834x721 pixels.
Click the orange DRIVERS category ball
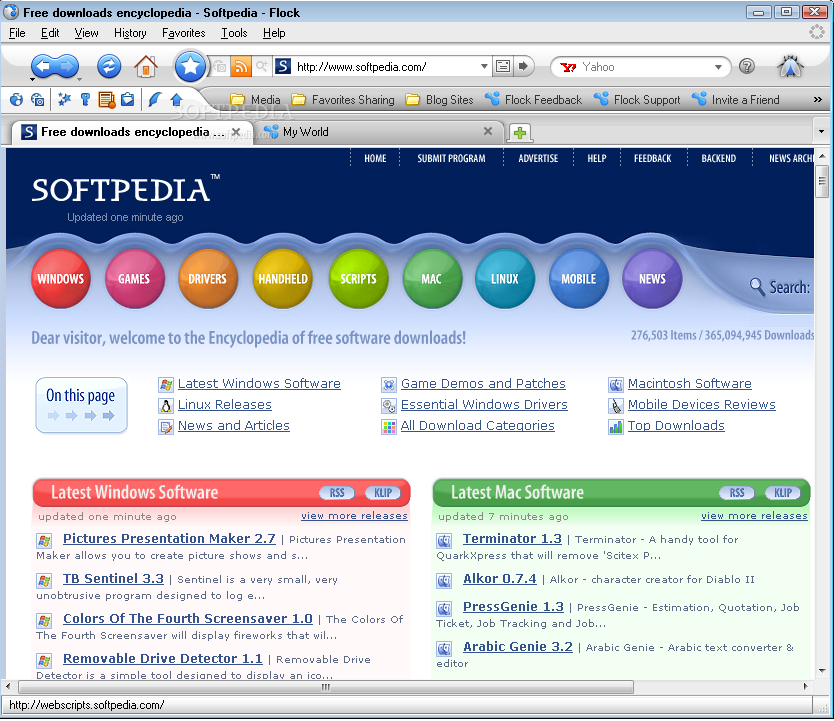click(207, 279)
